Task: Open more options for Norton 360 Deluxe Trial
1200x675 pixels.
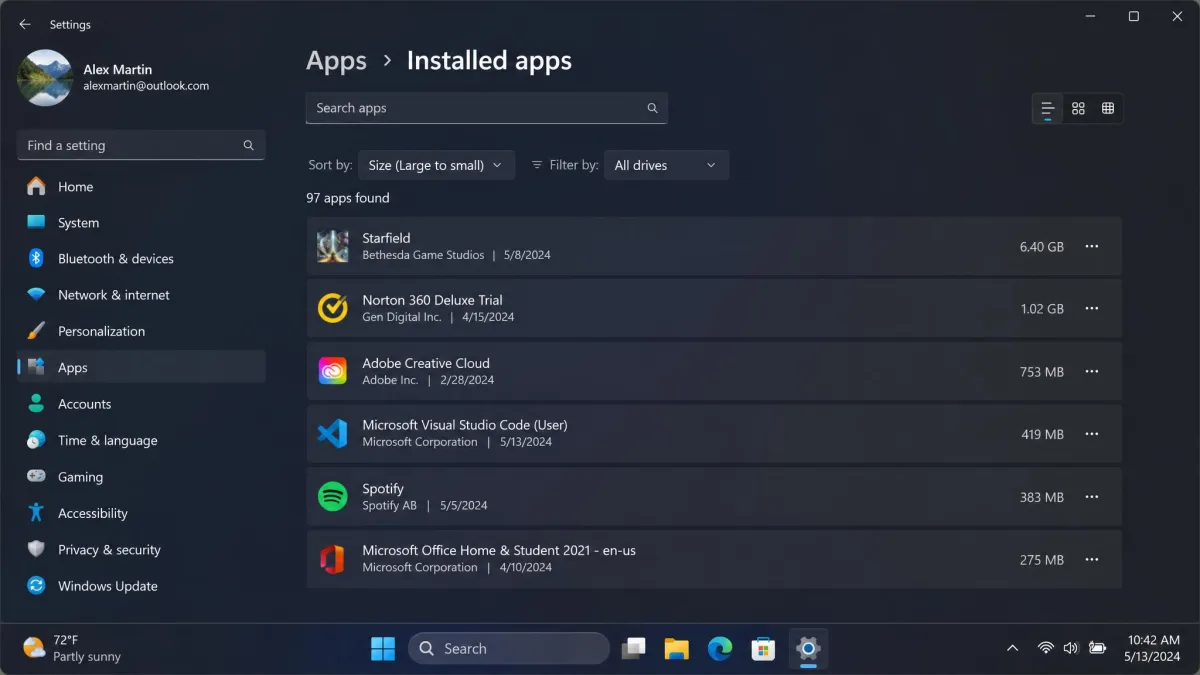Action: pyautogui.click(x=1092, y=309)
